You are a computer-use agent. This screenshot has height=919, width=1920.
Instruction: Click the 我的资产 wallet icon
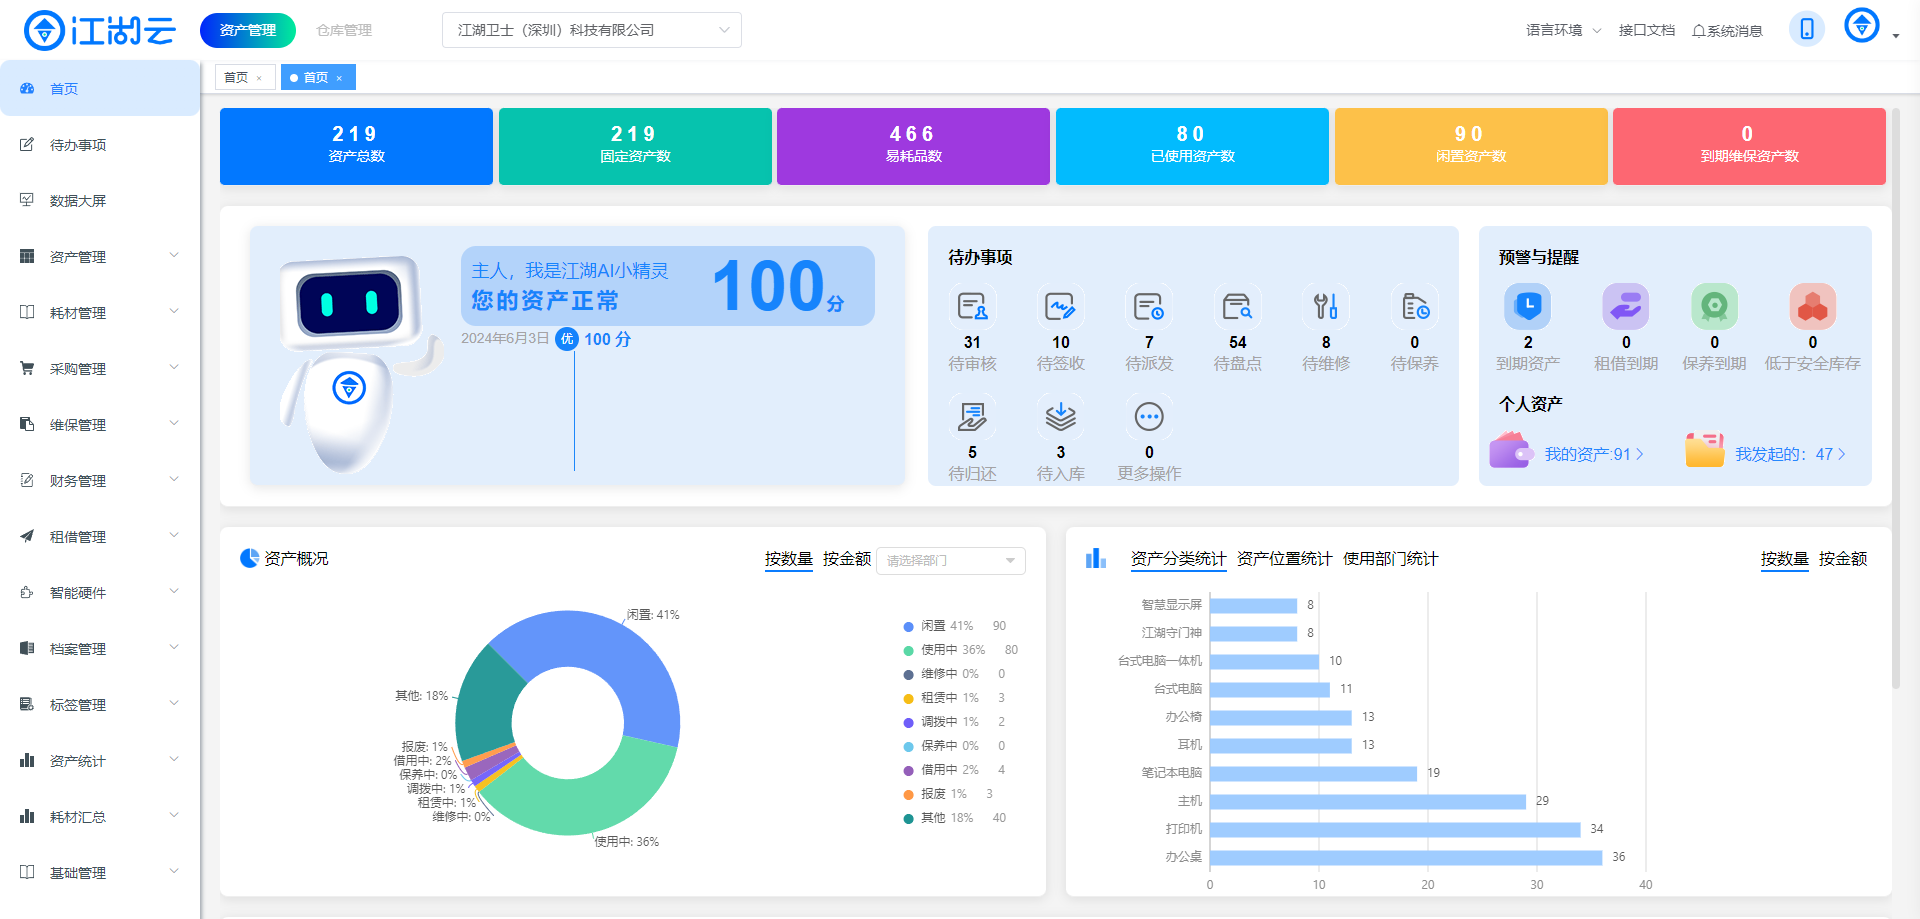(1511, 451)
